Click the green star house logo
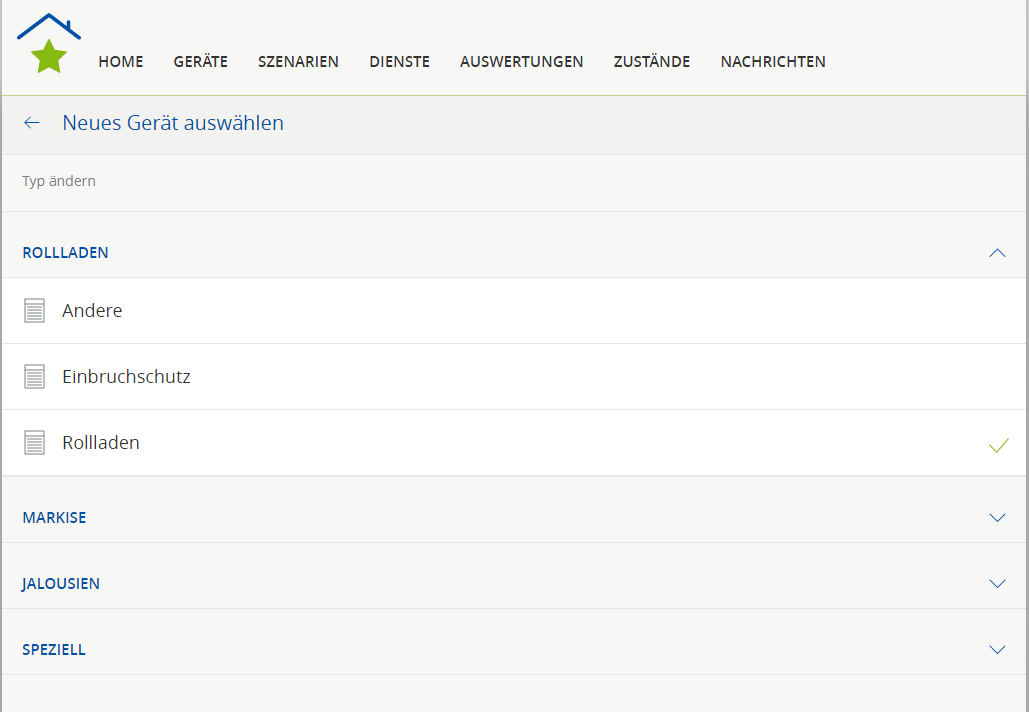 pos(48,45)
